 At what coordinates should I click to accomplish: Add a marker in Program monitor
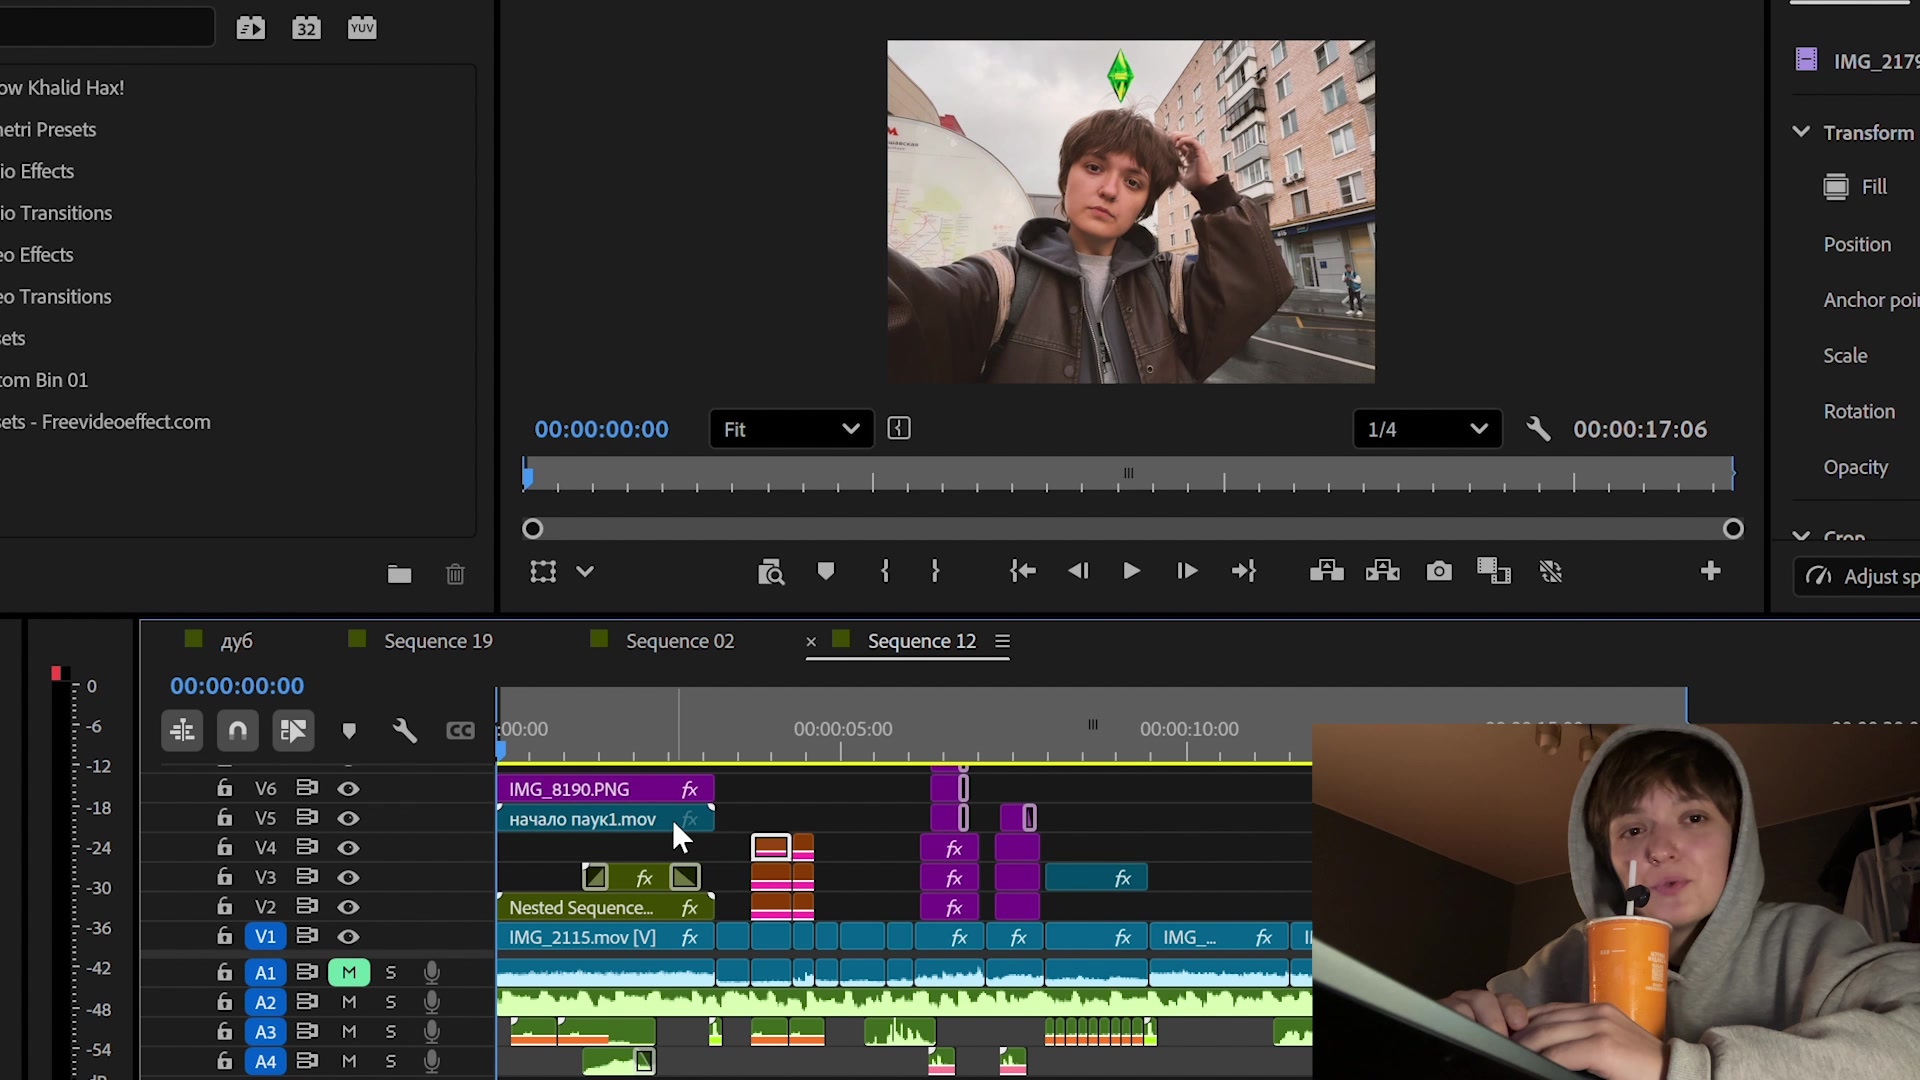click(x=826, y=571)
